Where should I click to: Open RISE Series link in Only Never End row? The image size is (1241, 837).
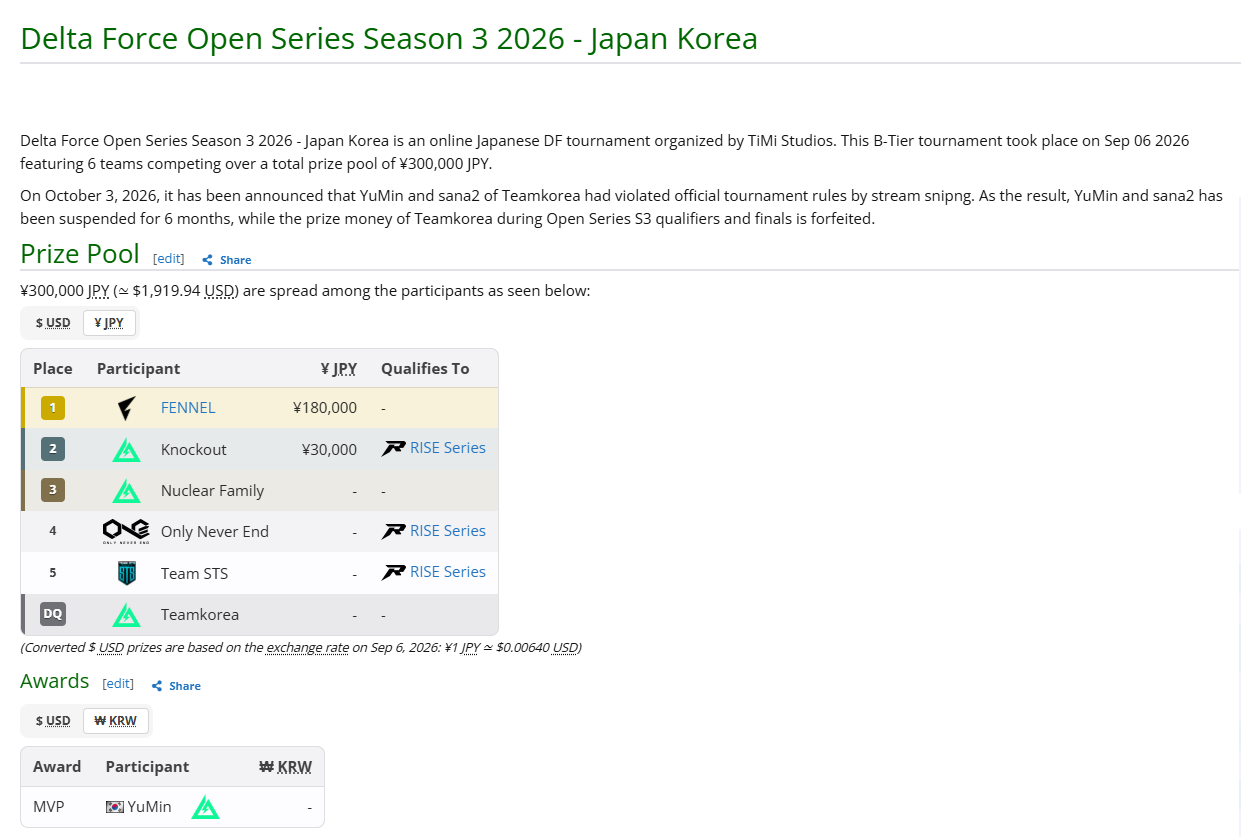[448, 531]
